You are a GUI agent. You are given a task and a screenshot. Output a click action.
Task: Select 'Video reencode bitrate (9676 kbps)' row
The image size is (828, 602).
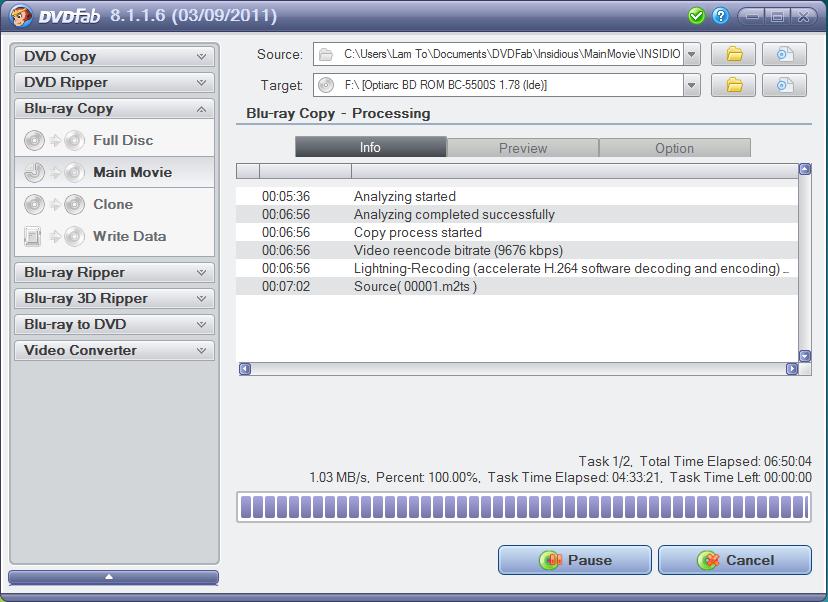click(x=517, y=250)
